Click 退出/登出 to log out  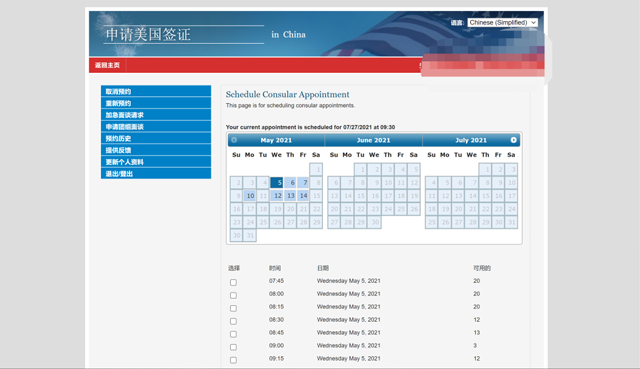coord(156,173)
